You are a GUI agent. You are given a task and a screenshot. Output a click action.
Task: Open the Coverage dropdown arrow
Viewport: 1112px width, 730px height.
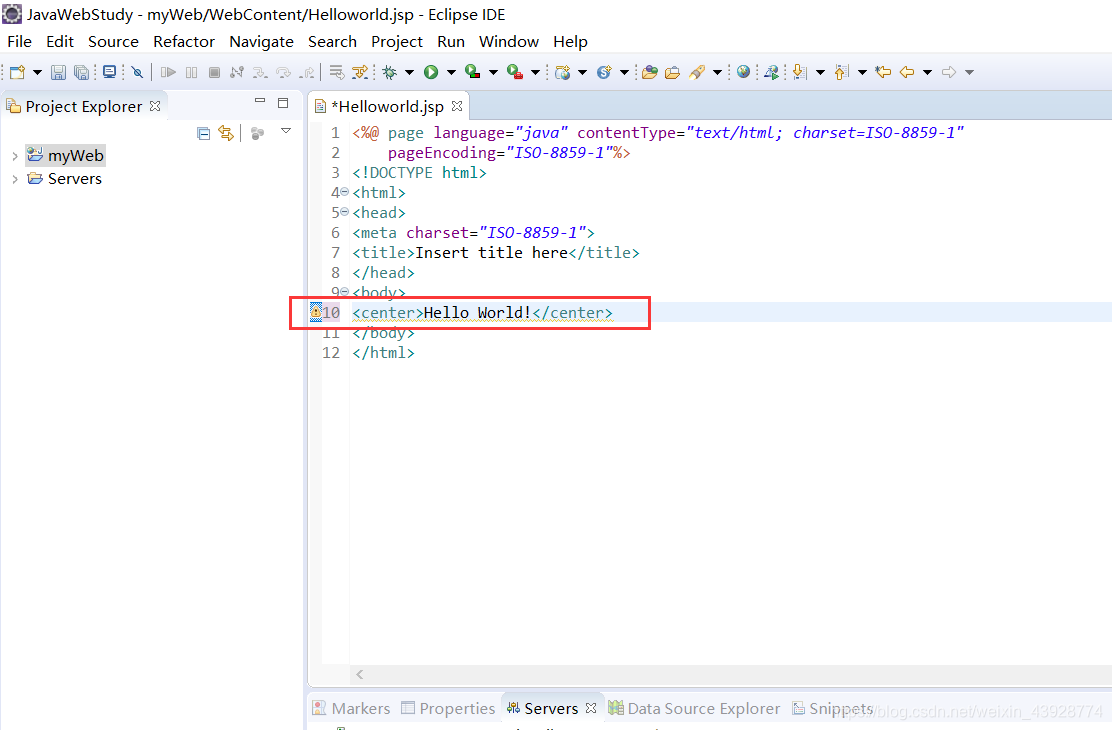coord(493,72)
